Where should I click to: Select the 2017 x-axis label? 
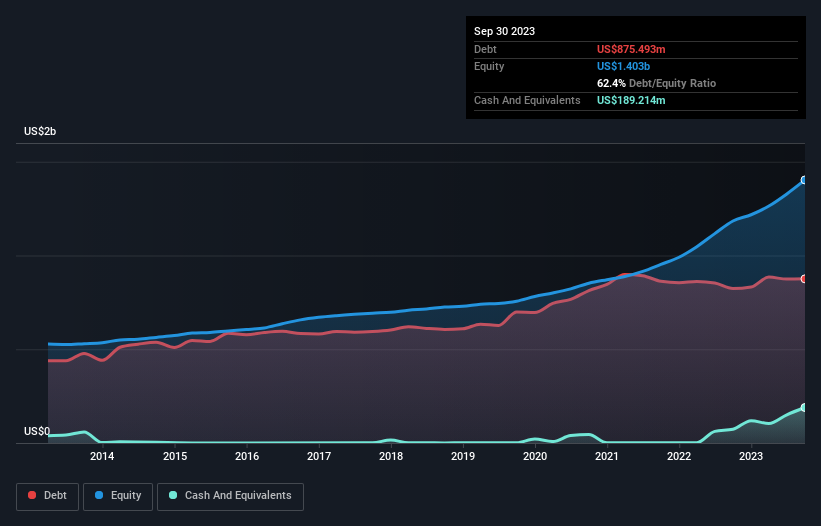(319, 456)
